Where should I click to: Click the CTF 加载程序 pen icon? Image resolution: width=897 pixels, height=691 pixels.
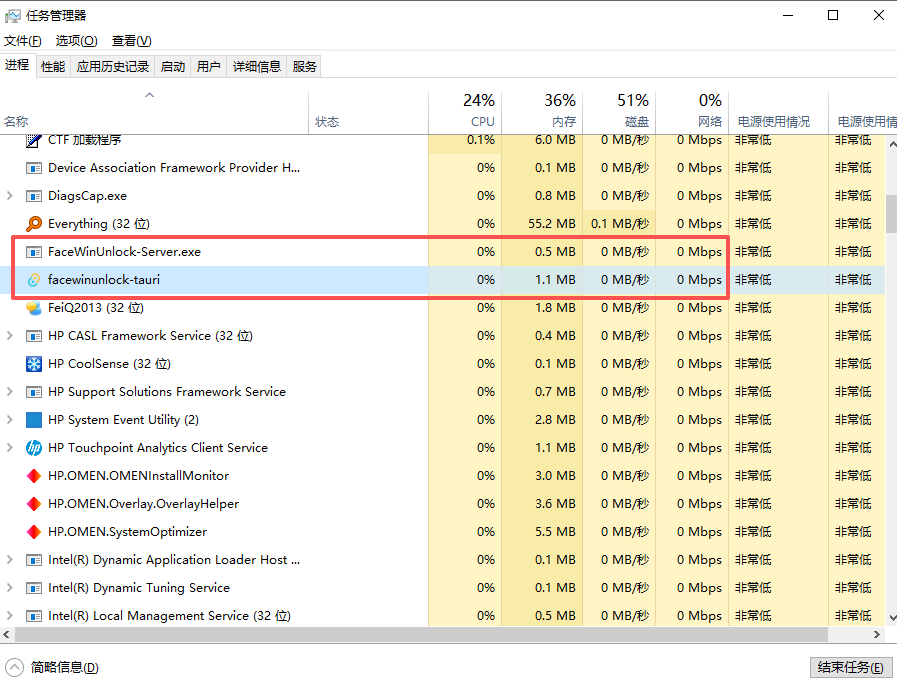pos(34,140)
